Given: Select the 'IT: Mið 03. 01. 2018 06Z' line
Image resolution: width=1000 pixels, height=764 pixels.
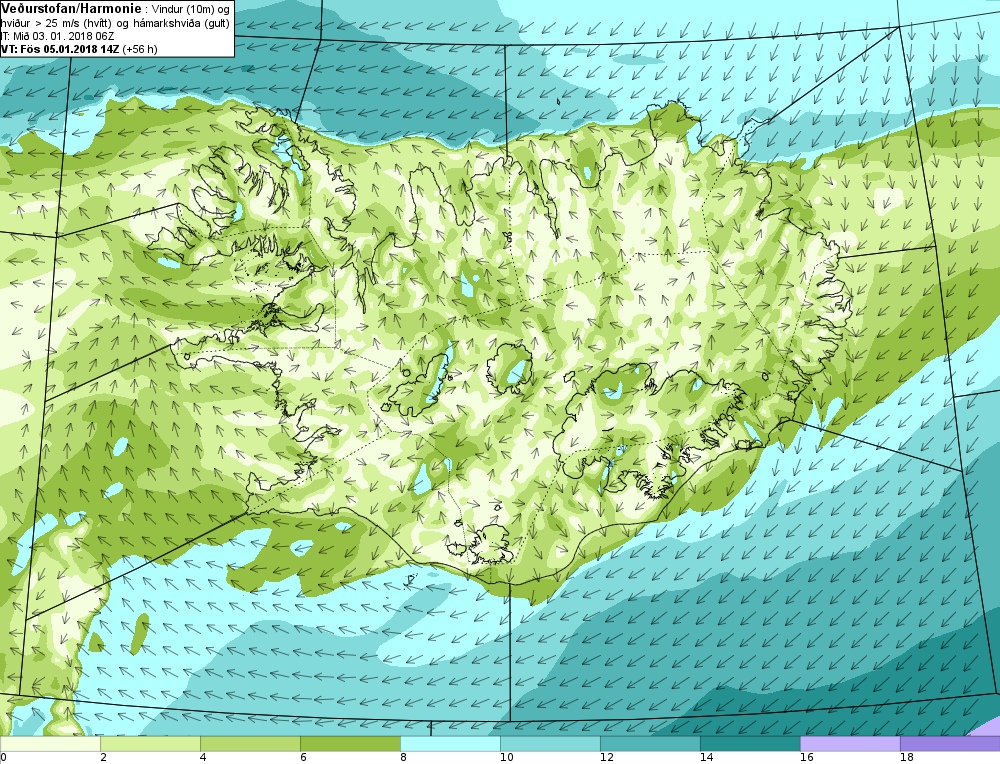Looking at the screenshot, I should pyautogui.click(x=57, y=36).
